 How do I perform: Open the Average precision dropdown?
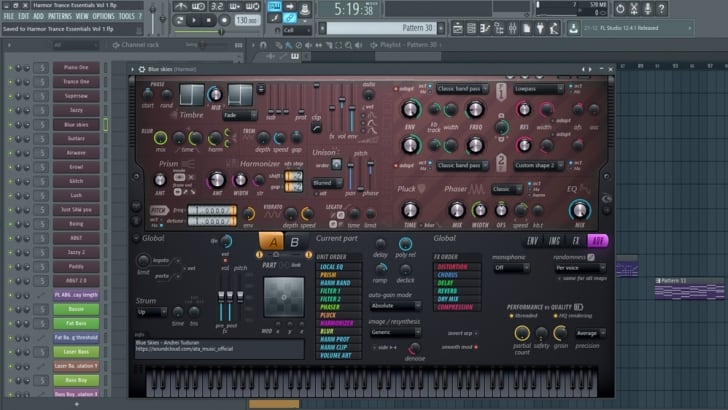click(x=591, y=333)
